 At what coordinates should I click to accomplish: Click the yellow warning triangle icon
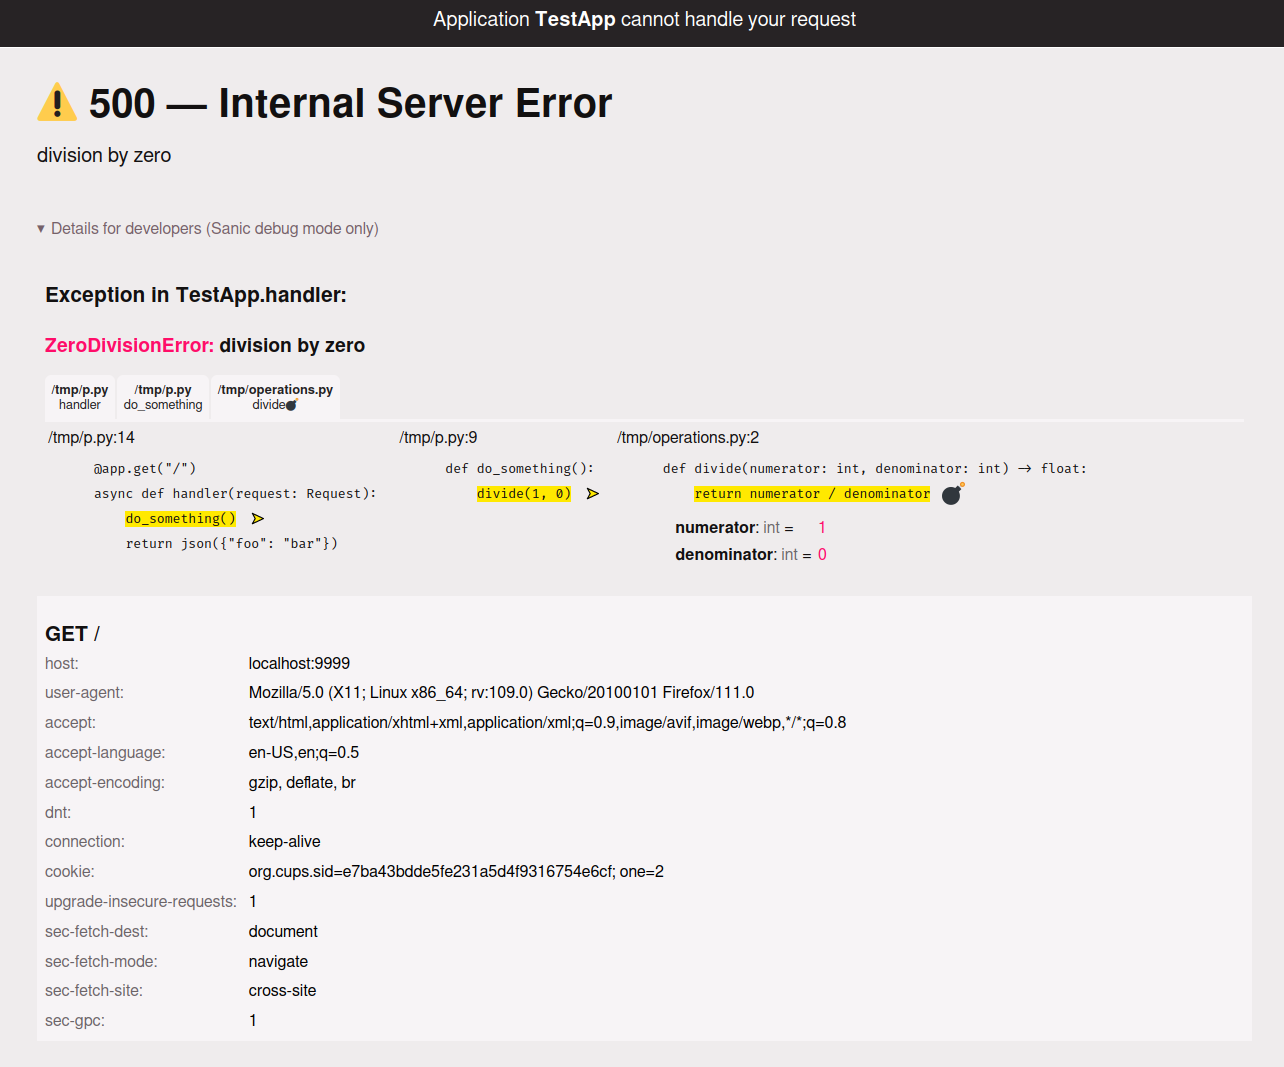57,102
